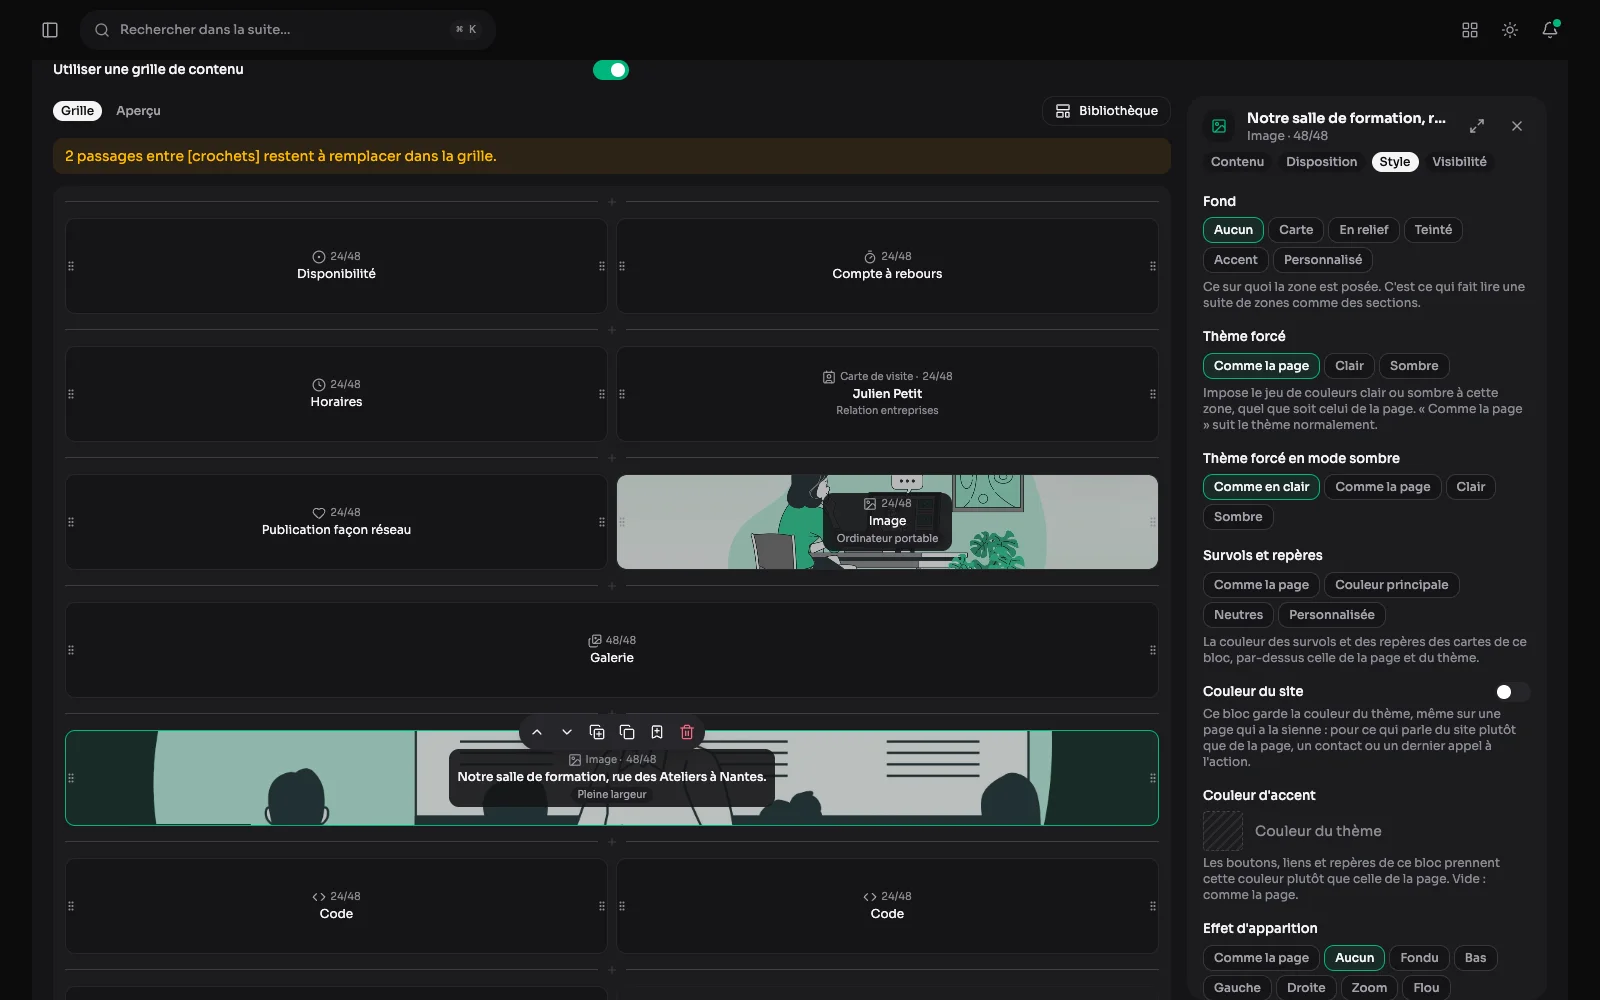Click the add-row plus above Disponibilité block
This screenshot has width=1600, height=1000.
(x=612, y=202)
